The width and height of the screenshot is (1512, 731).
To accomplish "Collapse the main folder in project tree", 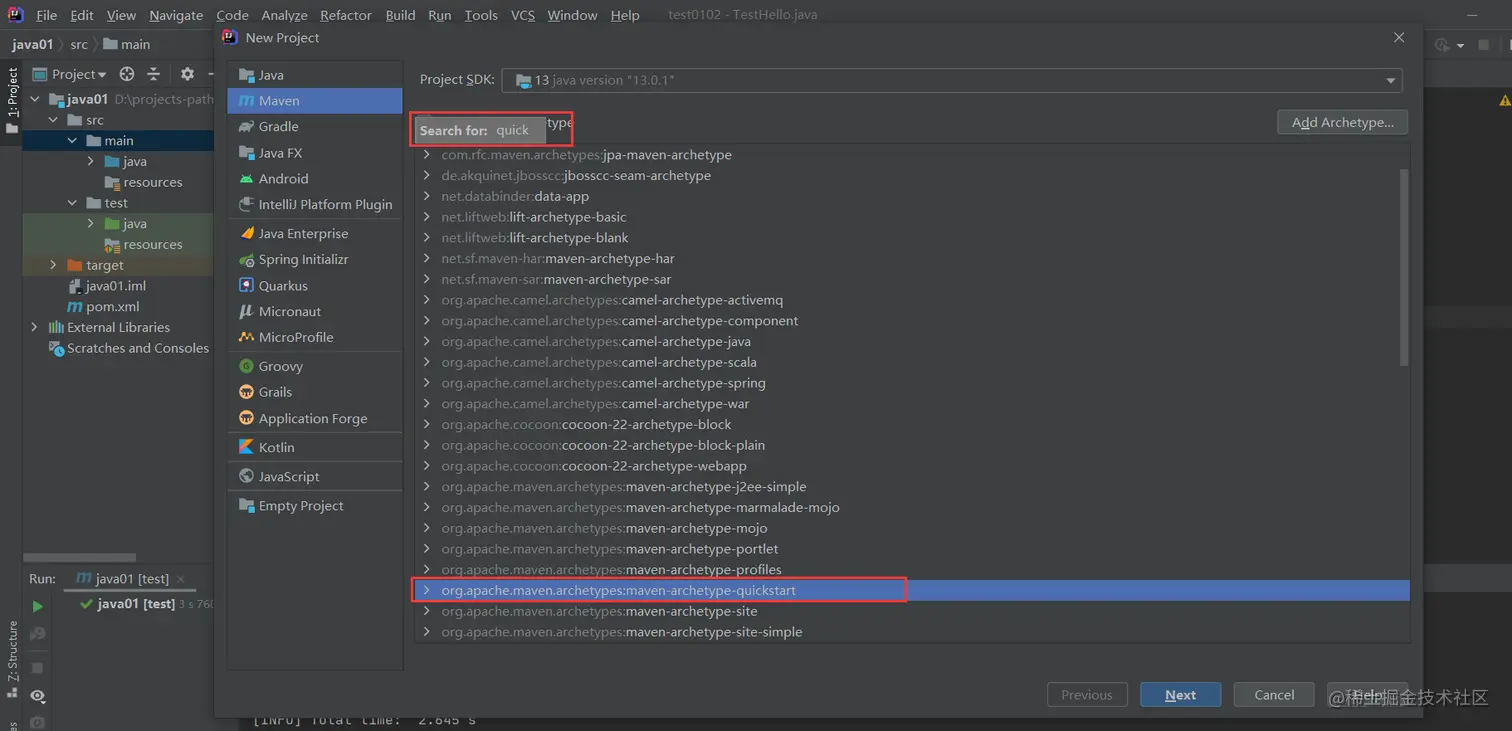I will tap(72, 141).
